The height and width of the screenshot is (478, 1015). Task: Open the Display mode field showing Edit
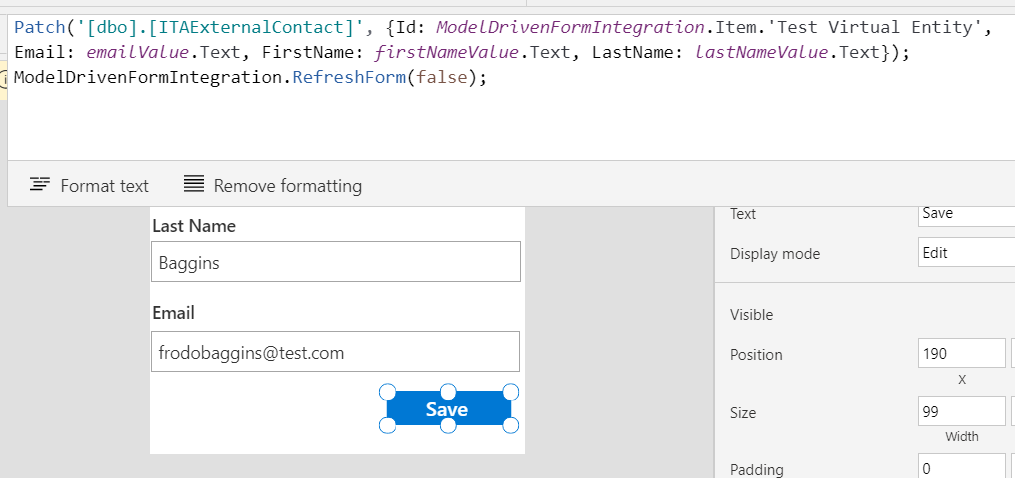966,253
